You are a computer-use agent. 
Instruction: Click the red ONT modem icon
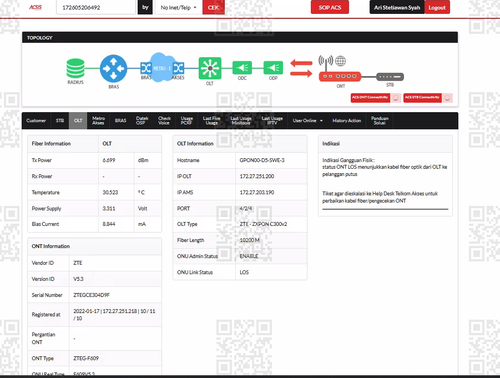click(x=340, y=77)
